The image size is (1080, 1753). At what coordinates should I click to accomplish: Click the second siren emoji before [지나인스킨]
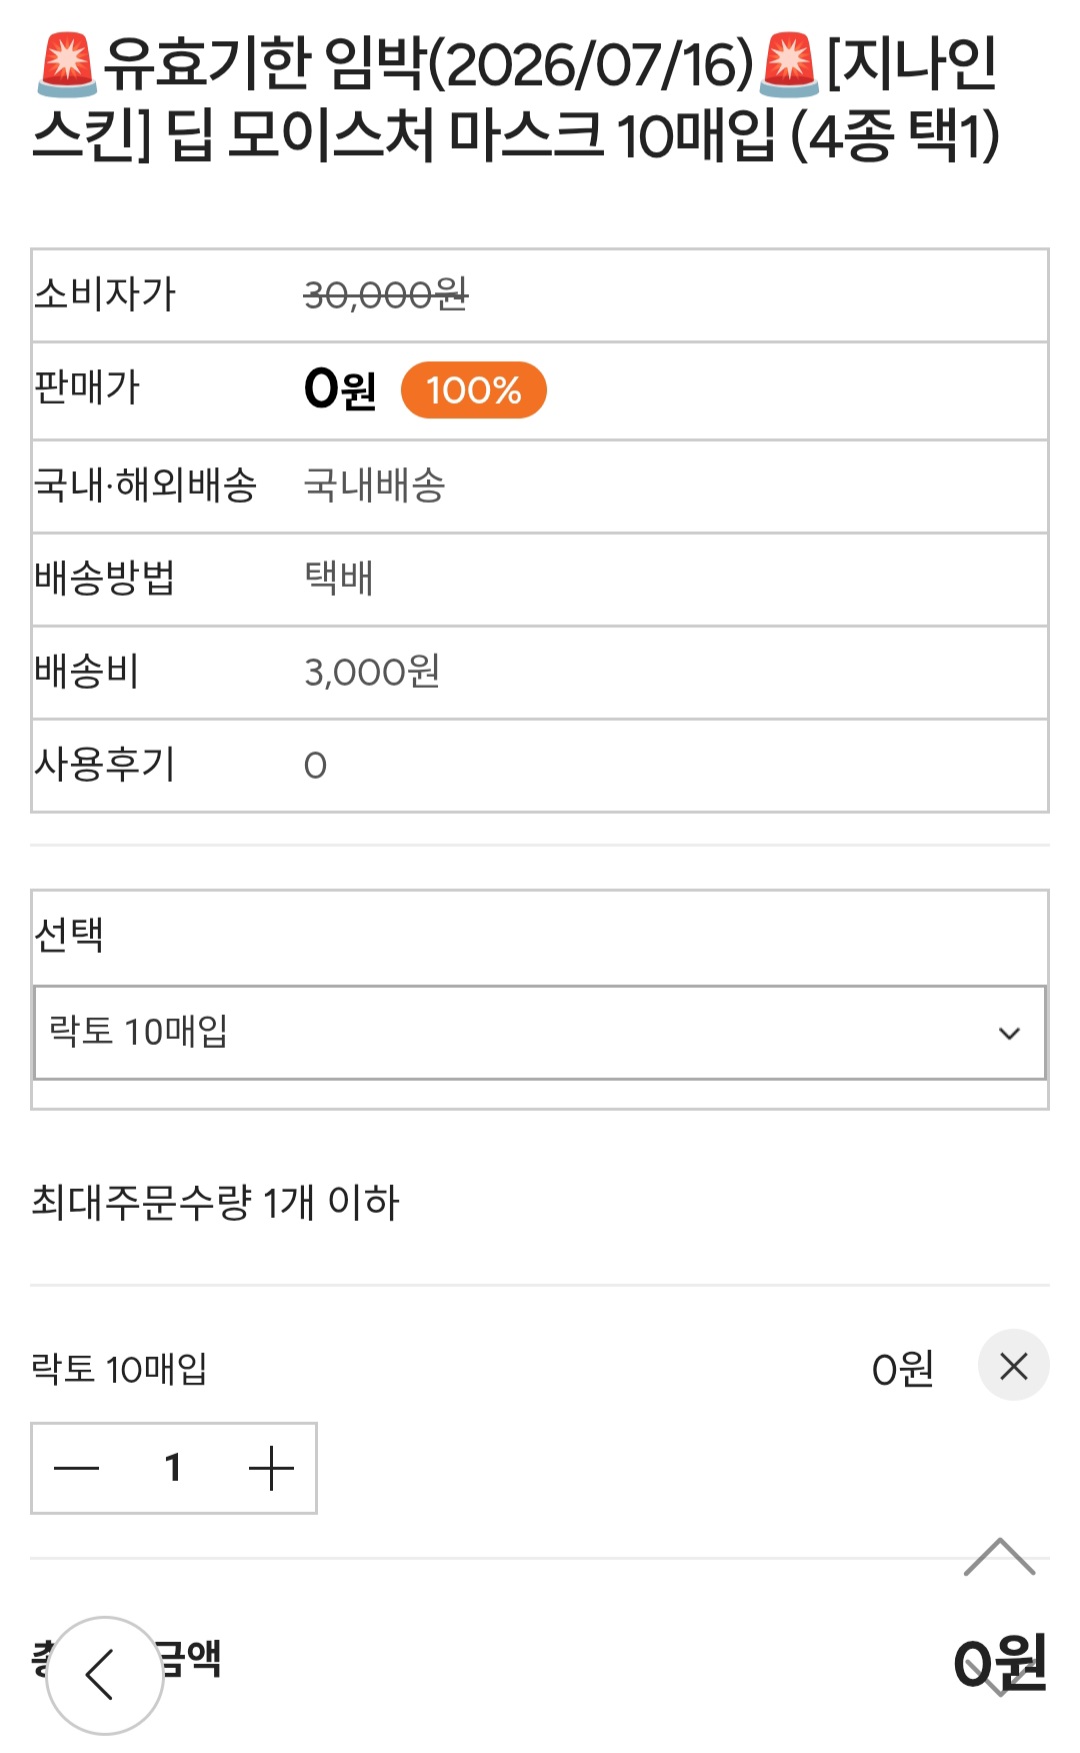point(789,64)
